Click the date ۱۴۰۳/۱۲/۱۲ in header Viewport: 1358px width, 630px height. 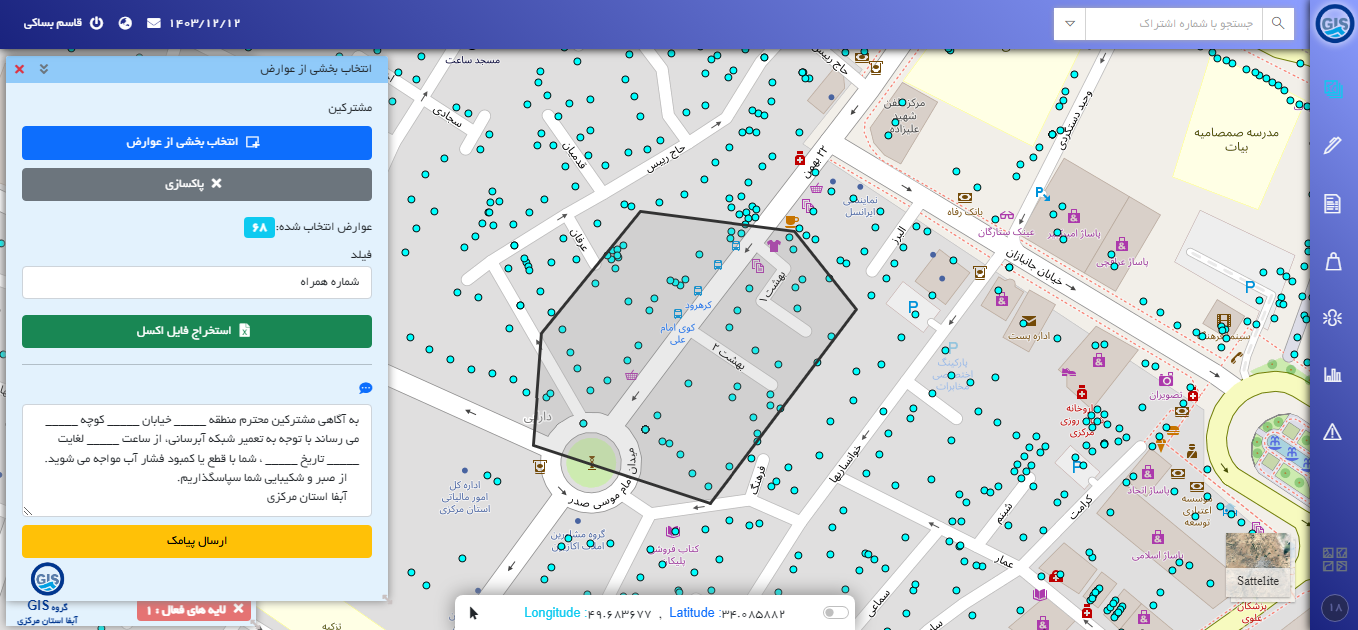pos(205,23)
